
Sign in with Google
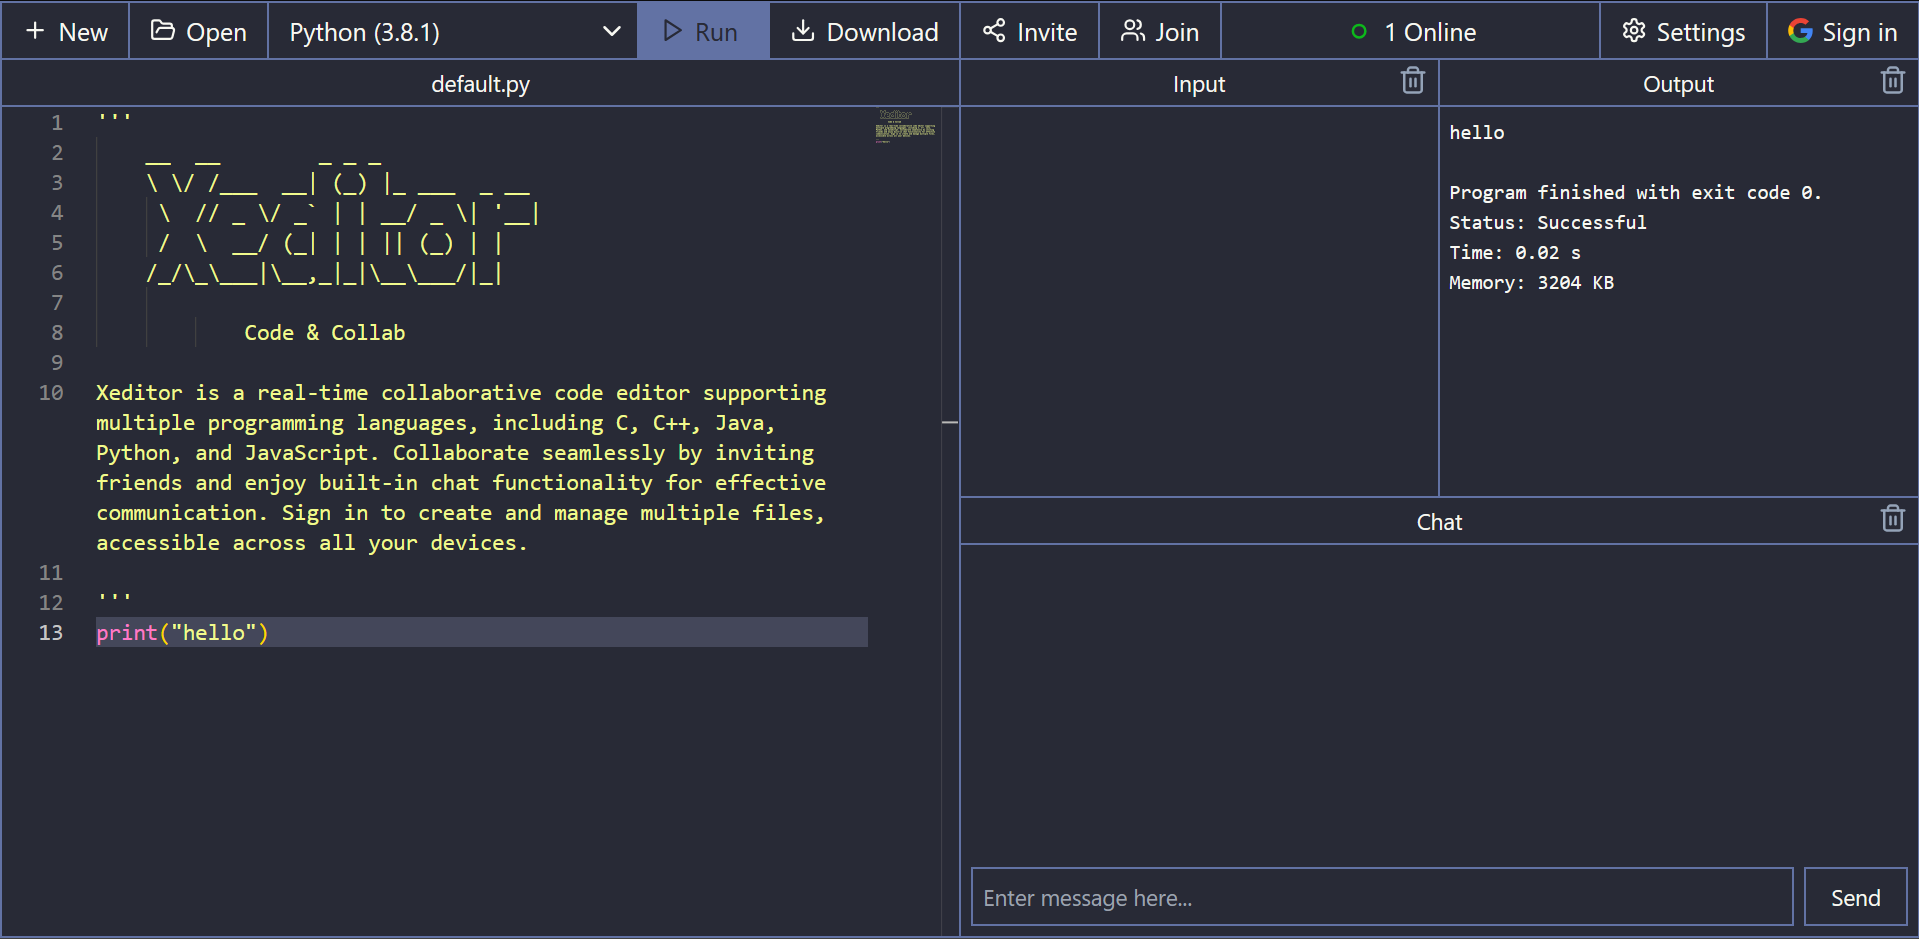coord(1842,32)
